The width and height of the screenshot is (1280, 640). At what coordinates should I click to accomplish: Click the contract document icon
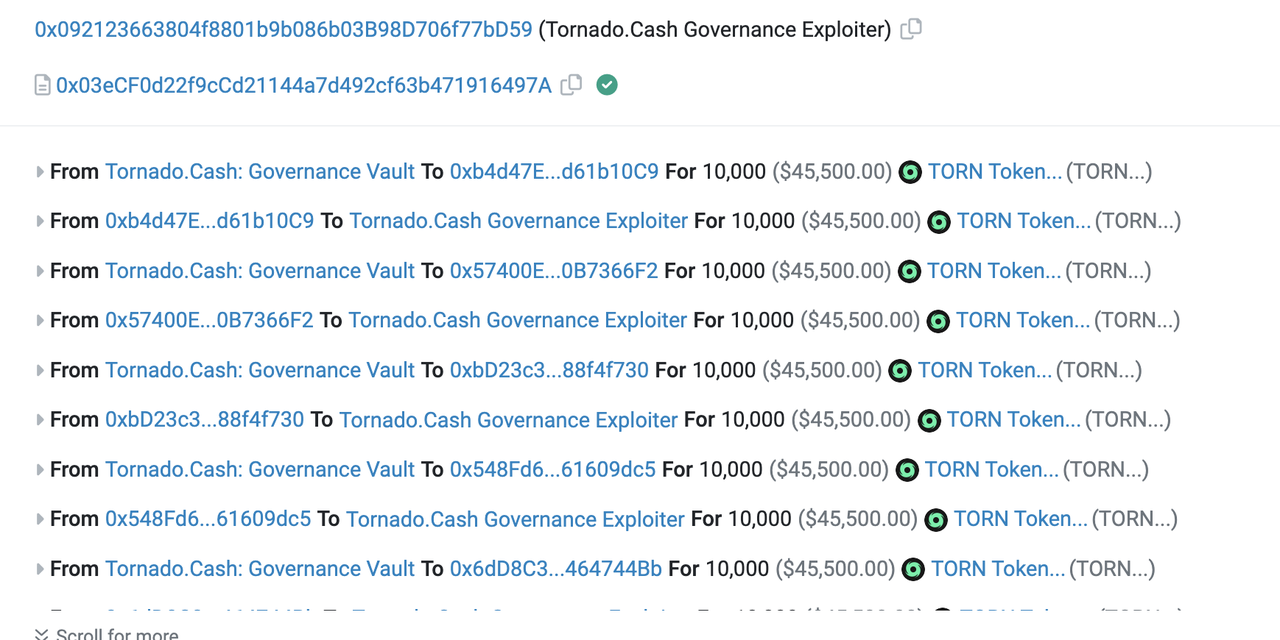42,85
